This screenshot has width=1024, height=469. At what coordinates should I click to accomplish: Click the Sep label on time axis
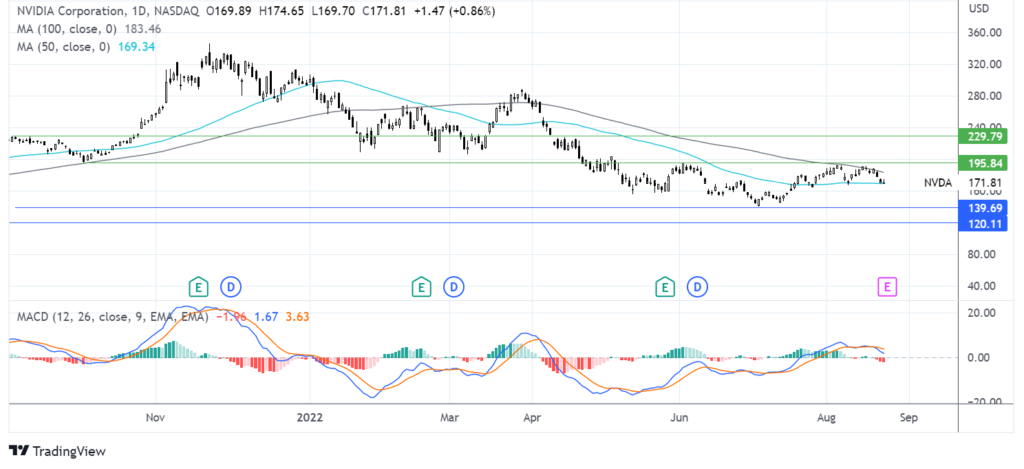click(x=908, y=417)
